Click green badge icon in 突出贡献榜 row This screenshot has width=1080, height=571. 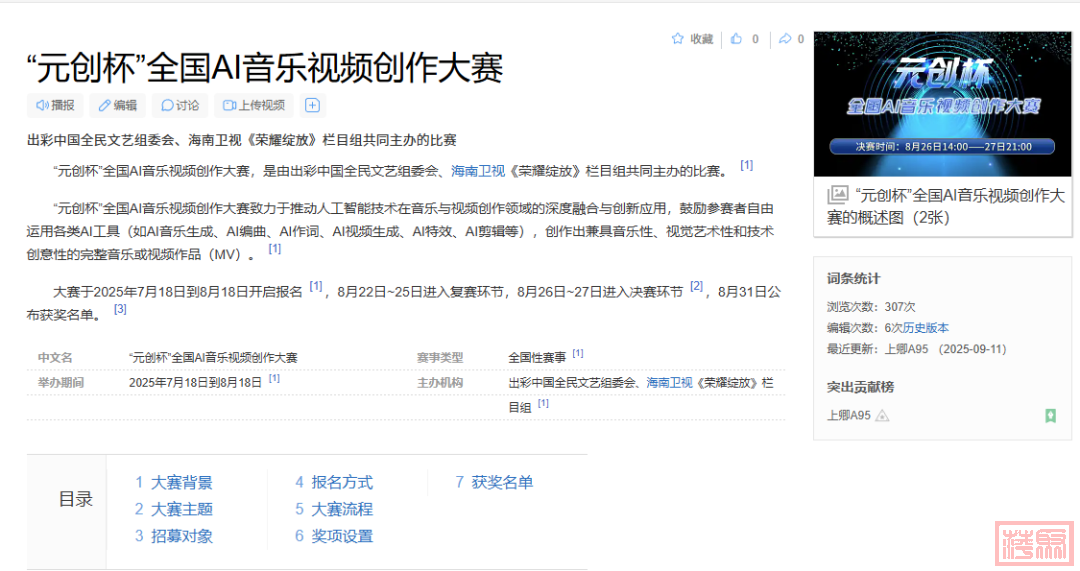point(1050,416)
